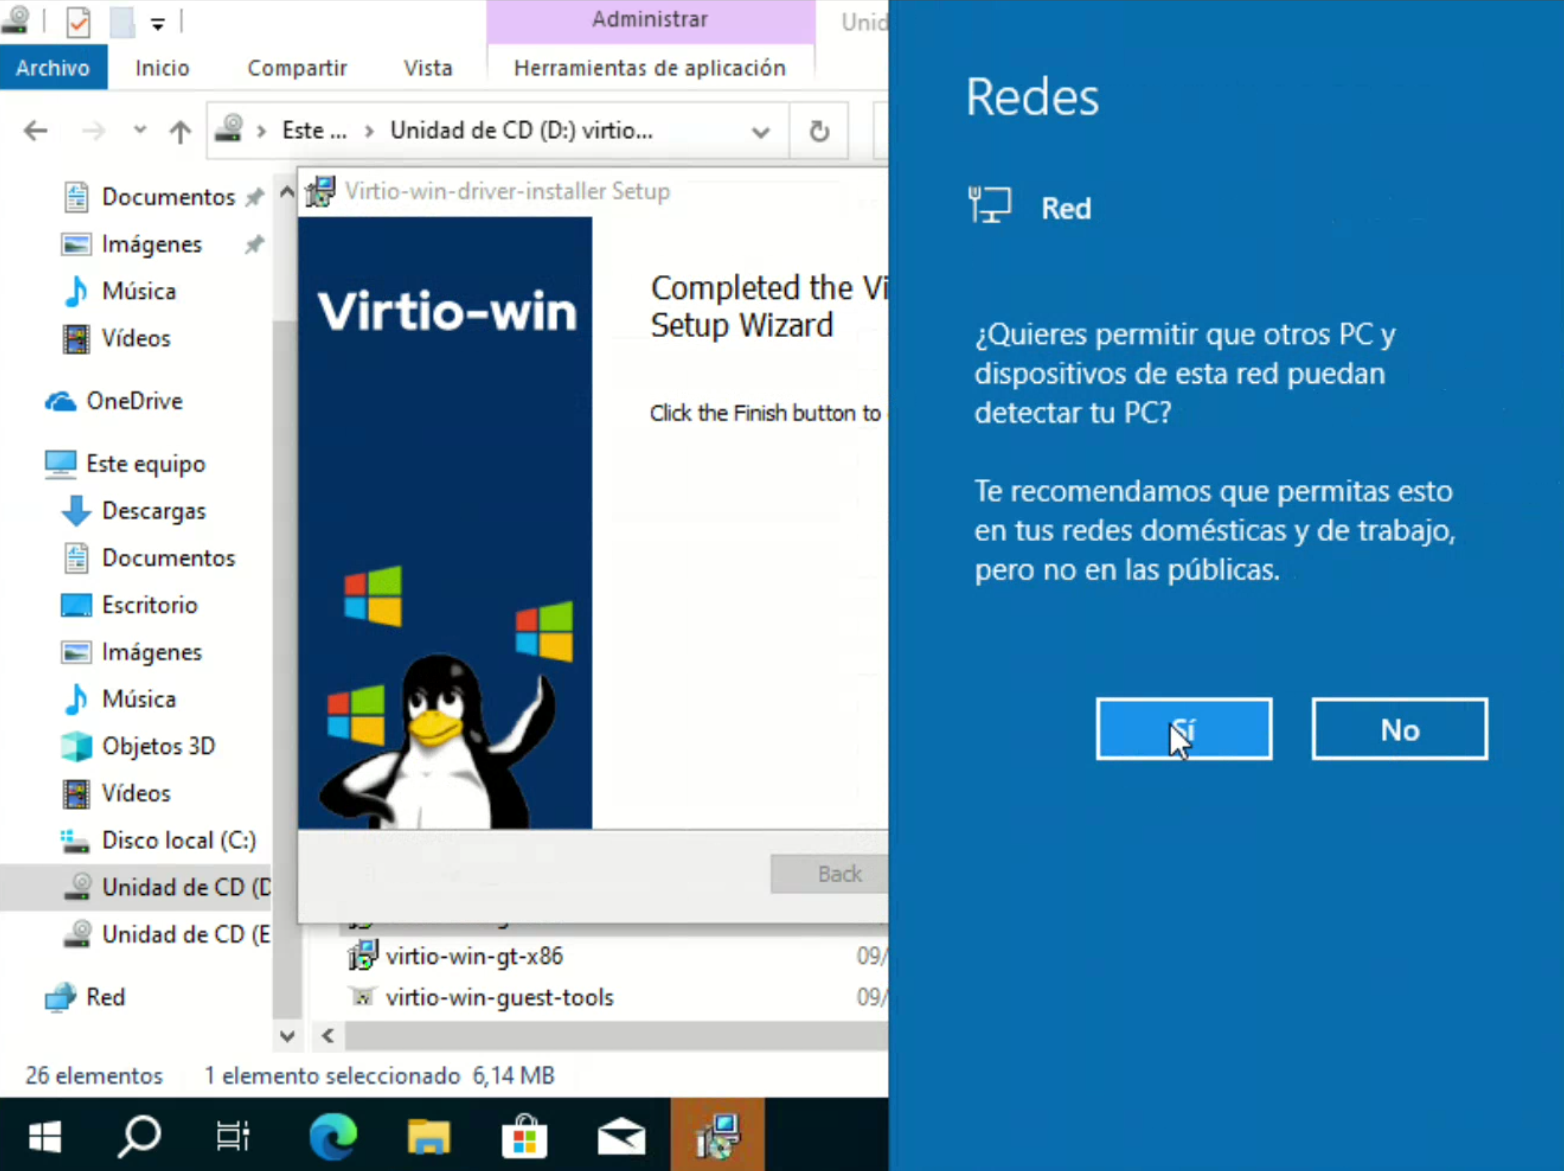
Task: Select OneDrive in navigation pane
Action: tap(134, 401)
